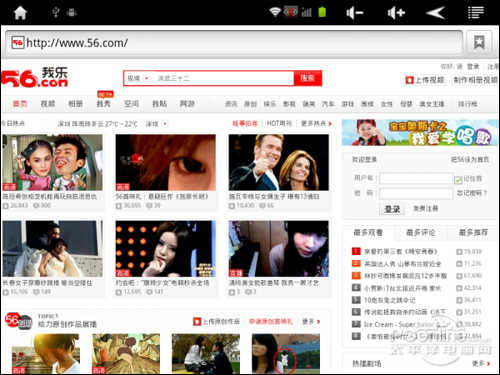Click the password input field
500x375 pixels.
pos(416,193)
